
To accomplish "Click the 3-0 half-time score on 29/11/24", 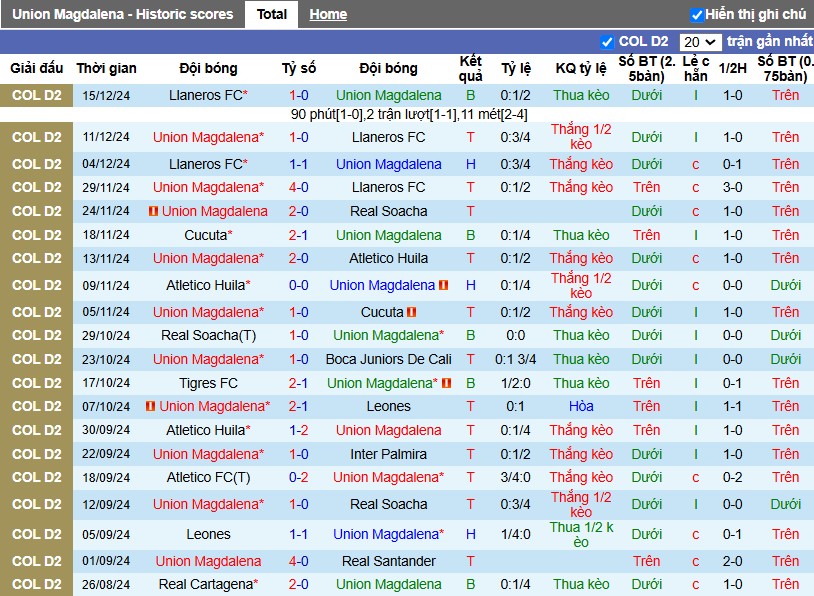I will tap(732, 187).
